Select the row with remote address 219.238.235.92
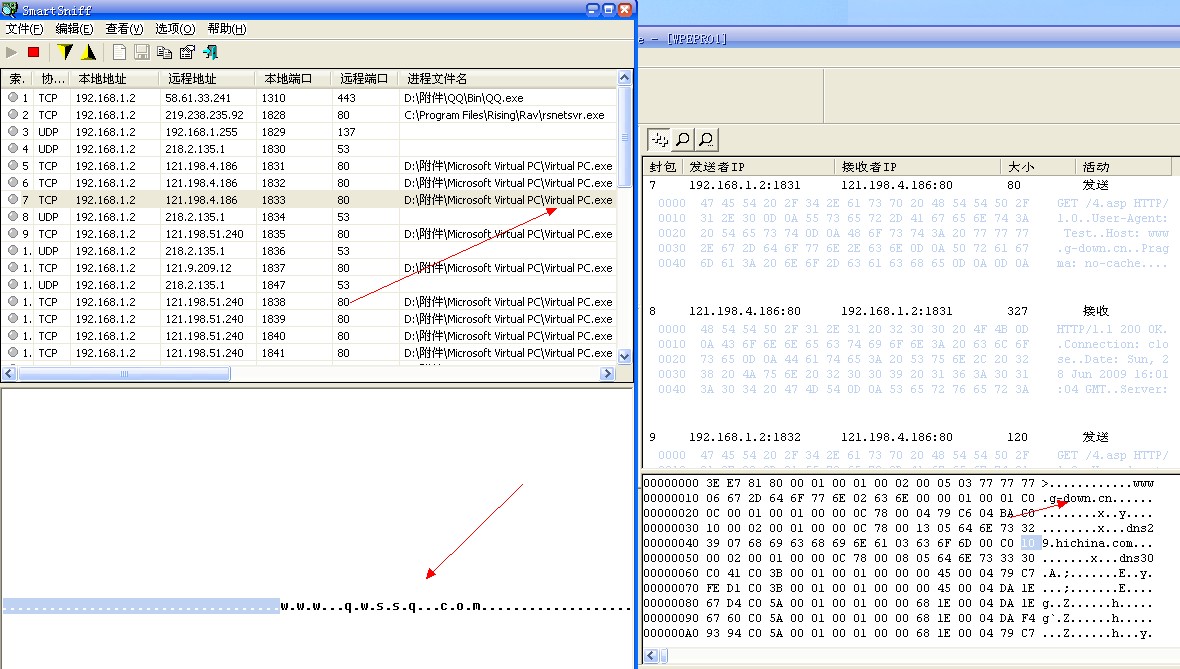This screenshot has height=669, width=1180. [309, 114]
